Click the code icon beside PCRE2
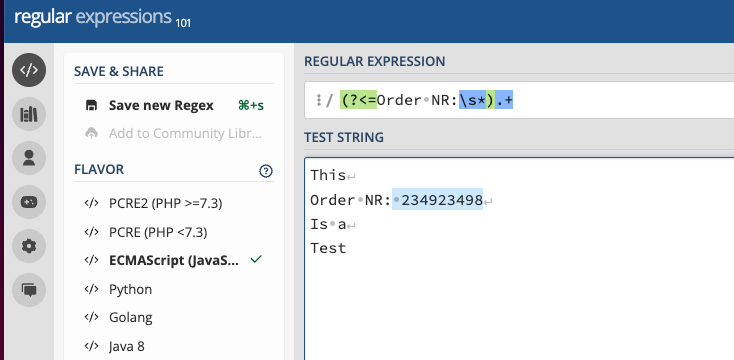 (91, 203)
